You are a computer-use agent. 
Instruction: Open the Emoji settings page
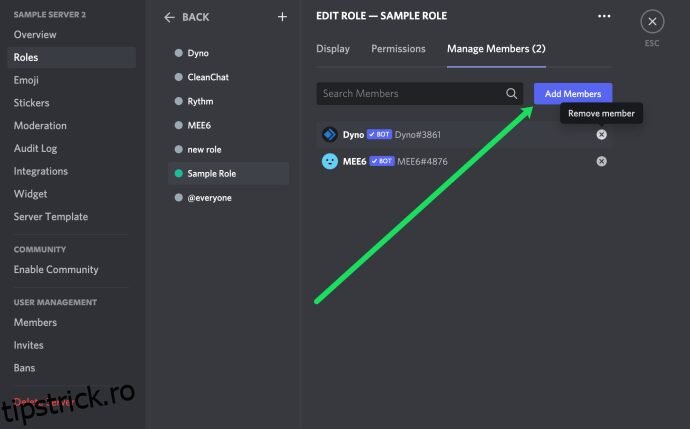pyautogui.click(x=28, y=80)
